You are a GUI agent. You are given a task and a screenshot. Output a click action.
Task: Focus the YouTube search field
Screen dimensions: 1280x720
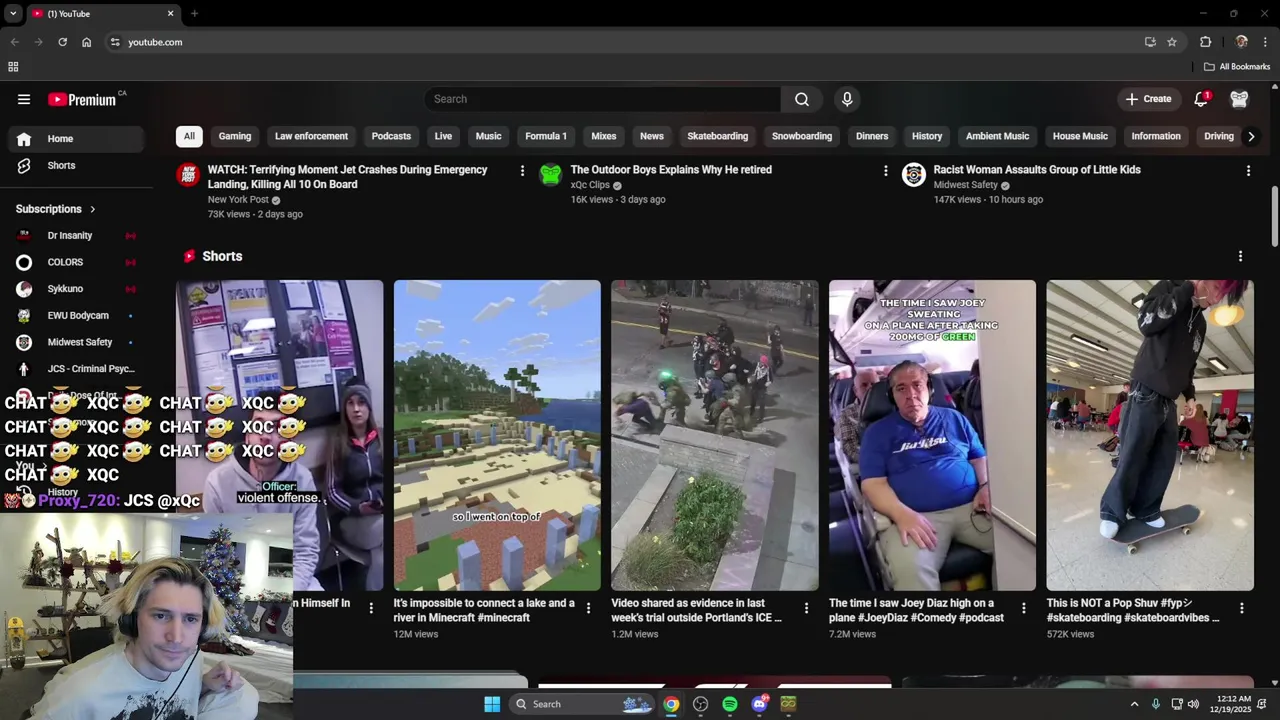[602, 99]
